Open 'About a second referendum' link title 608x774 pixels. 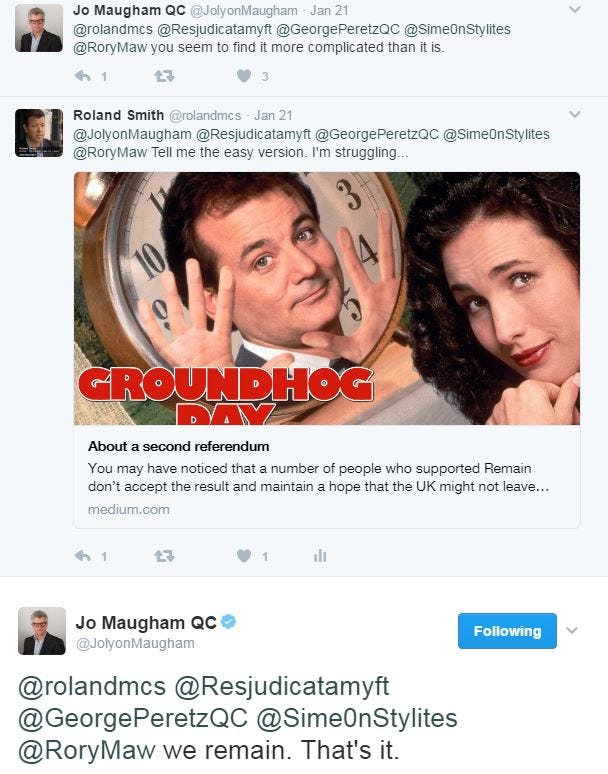179,446
